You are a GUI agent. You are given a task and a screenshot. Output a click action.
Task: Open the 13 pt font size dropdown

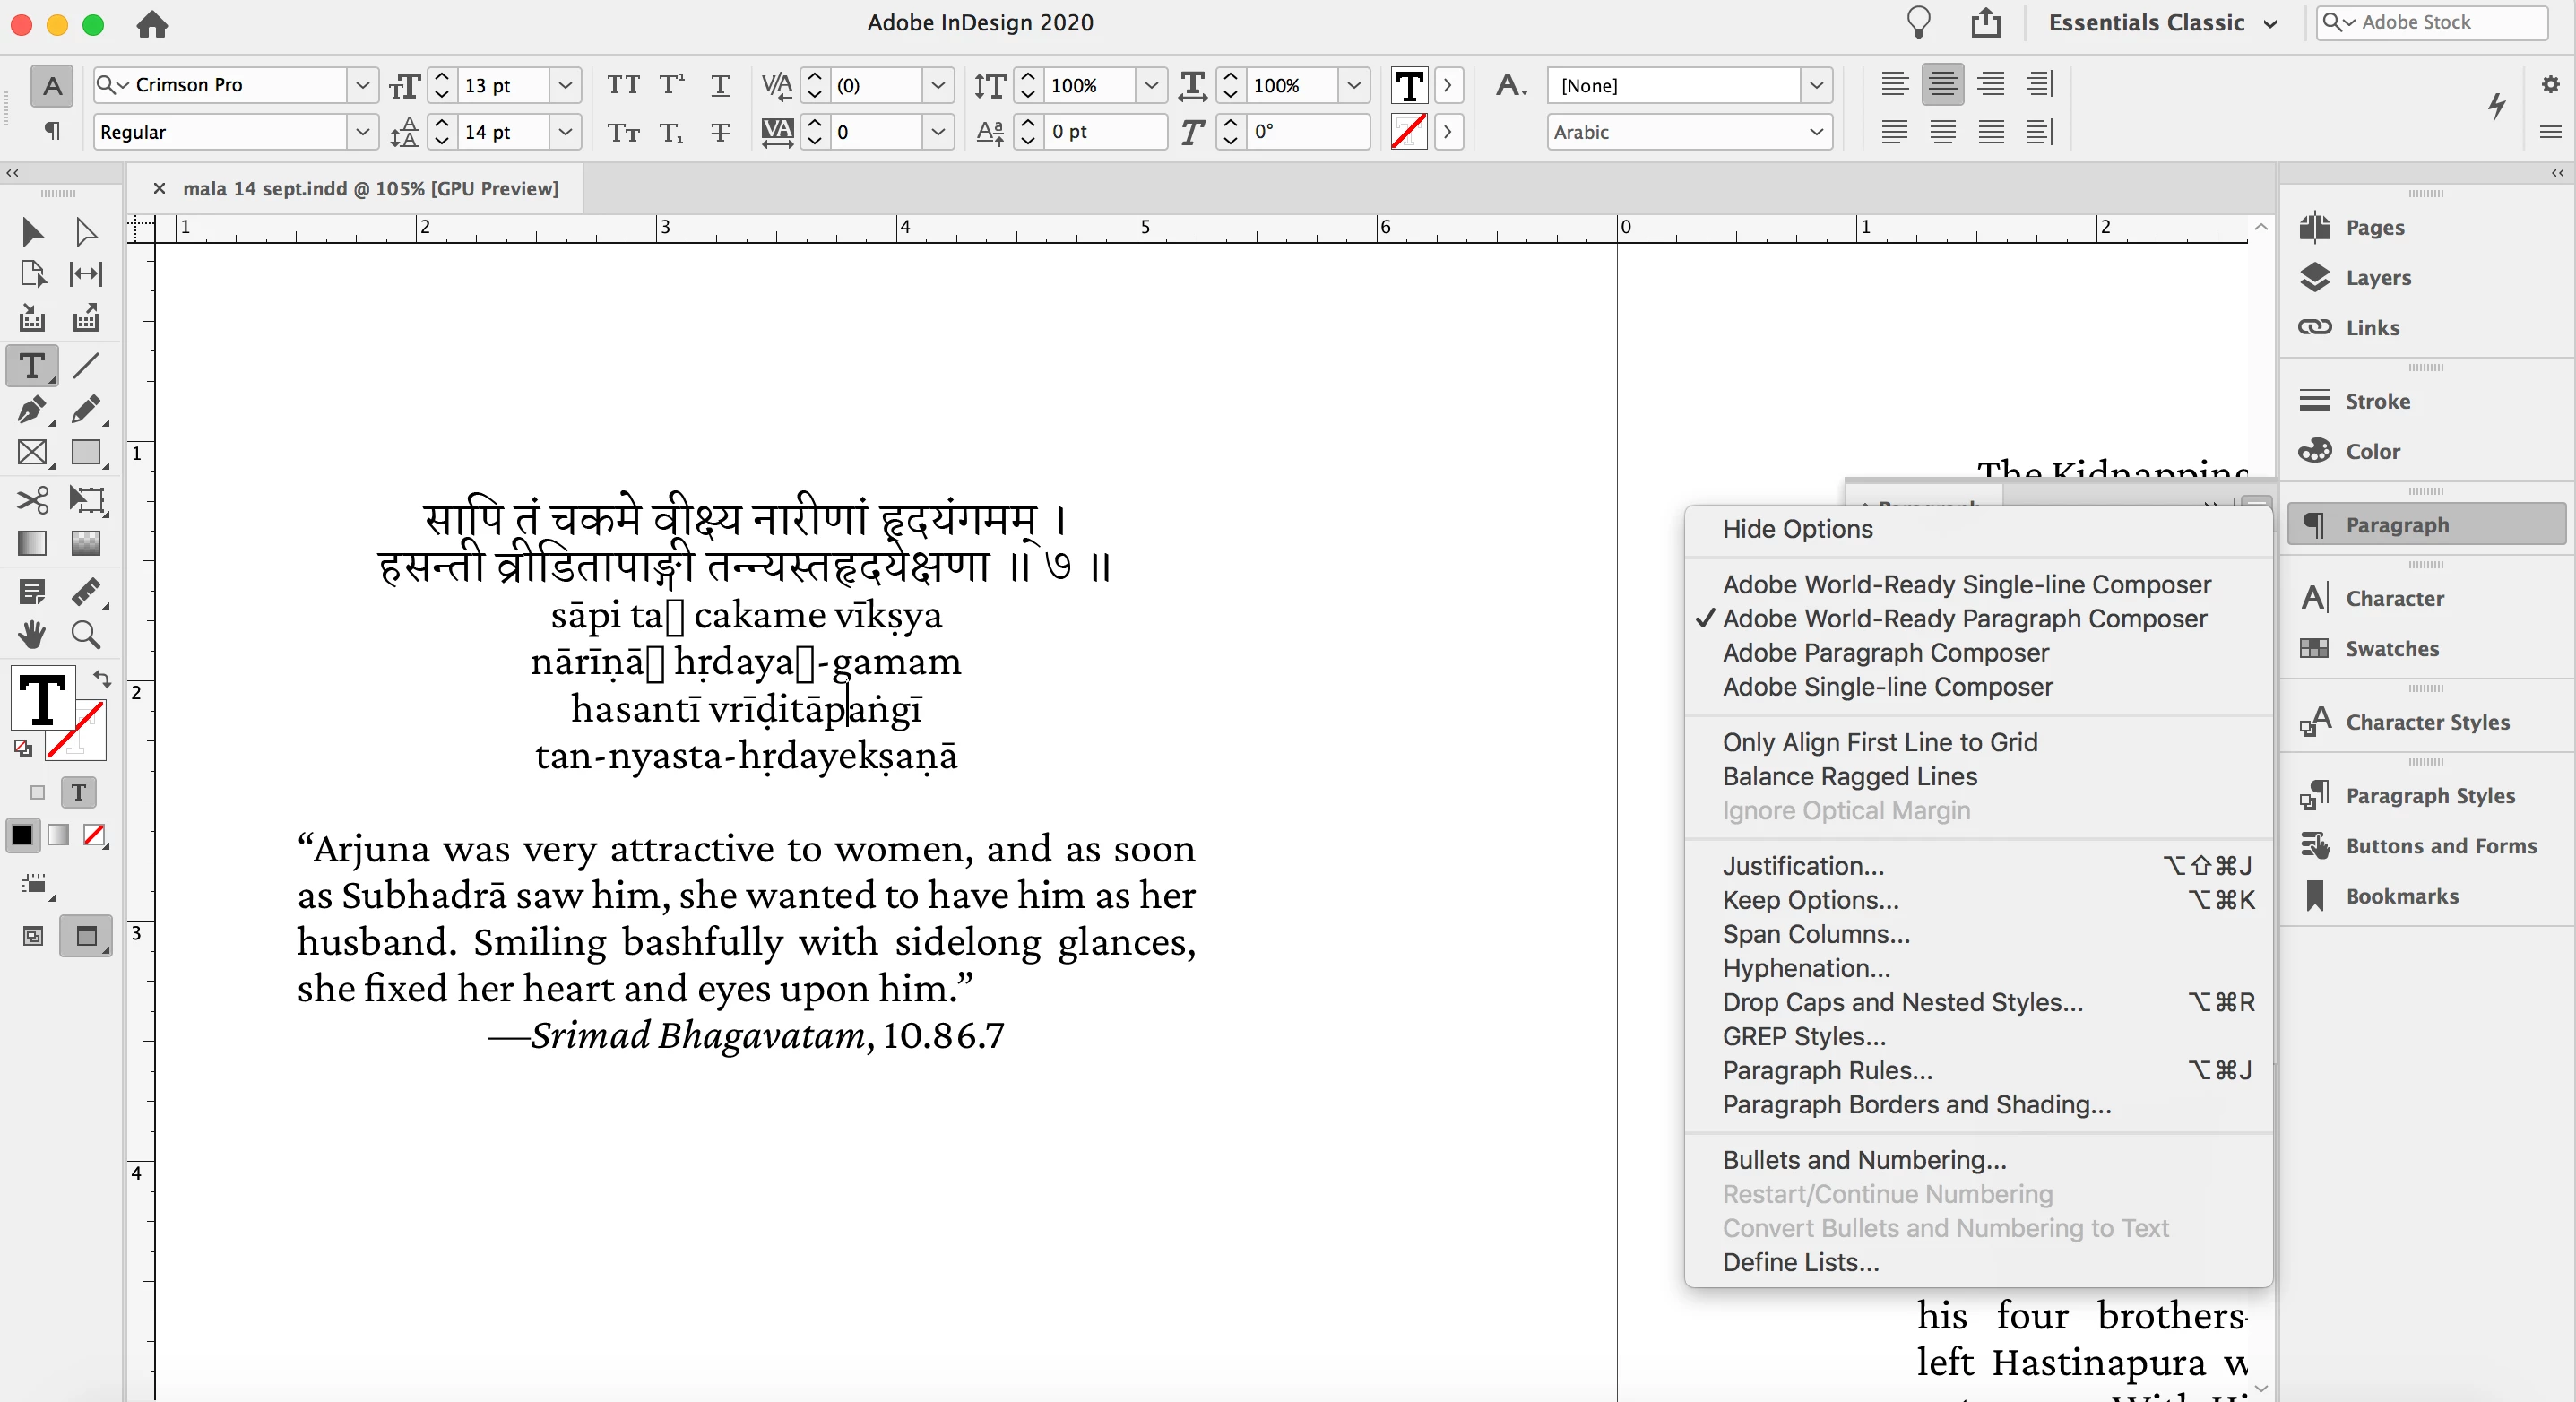(x=565, y=85)
